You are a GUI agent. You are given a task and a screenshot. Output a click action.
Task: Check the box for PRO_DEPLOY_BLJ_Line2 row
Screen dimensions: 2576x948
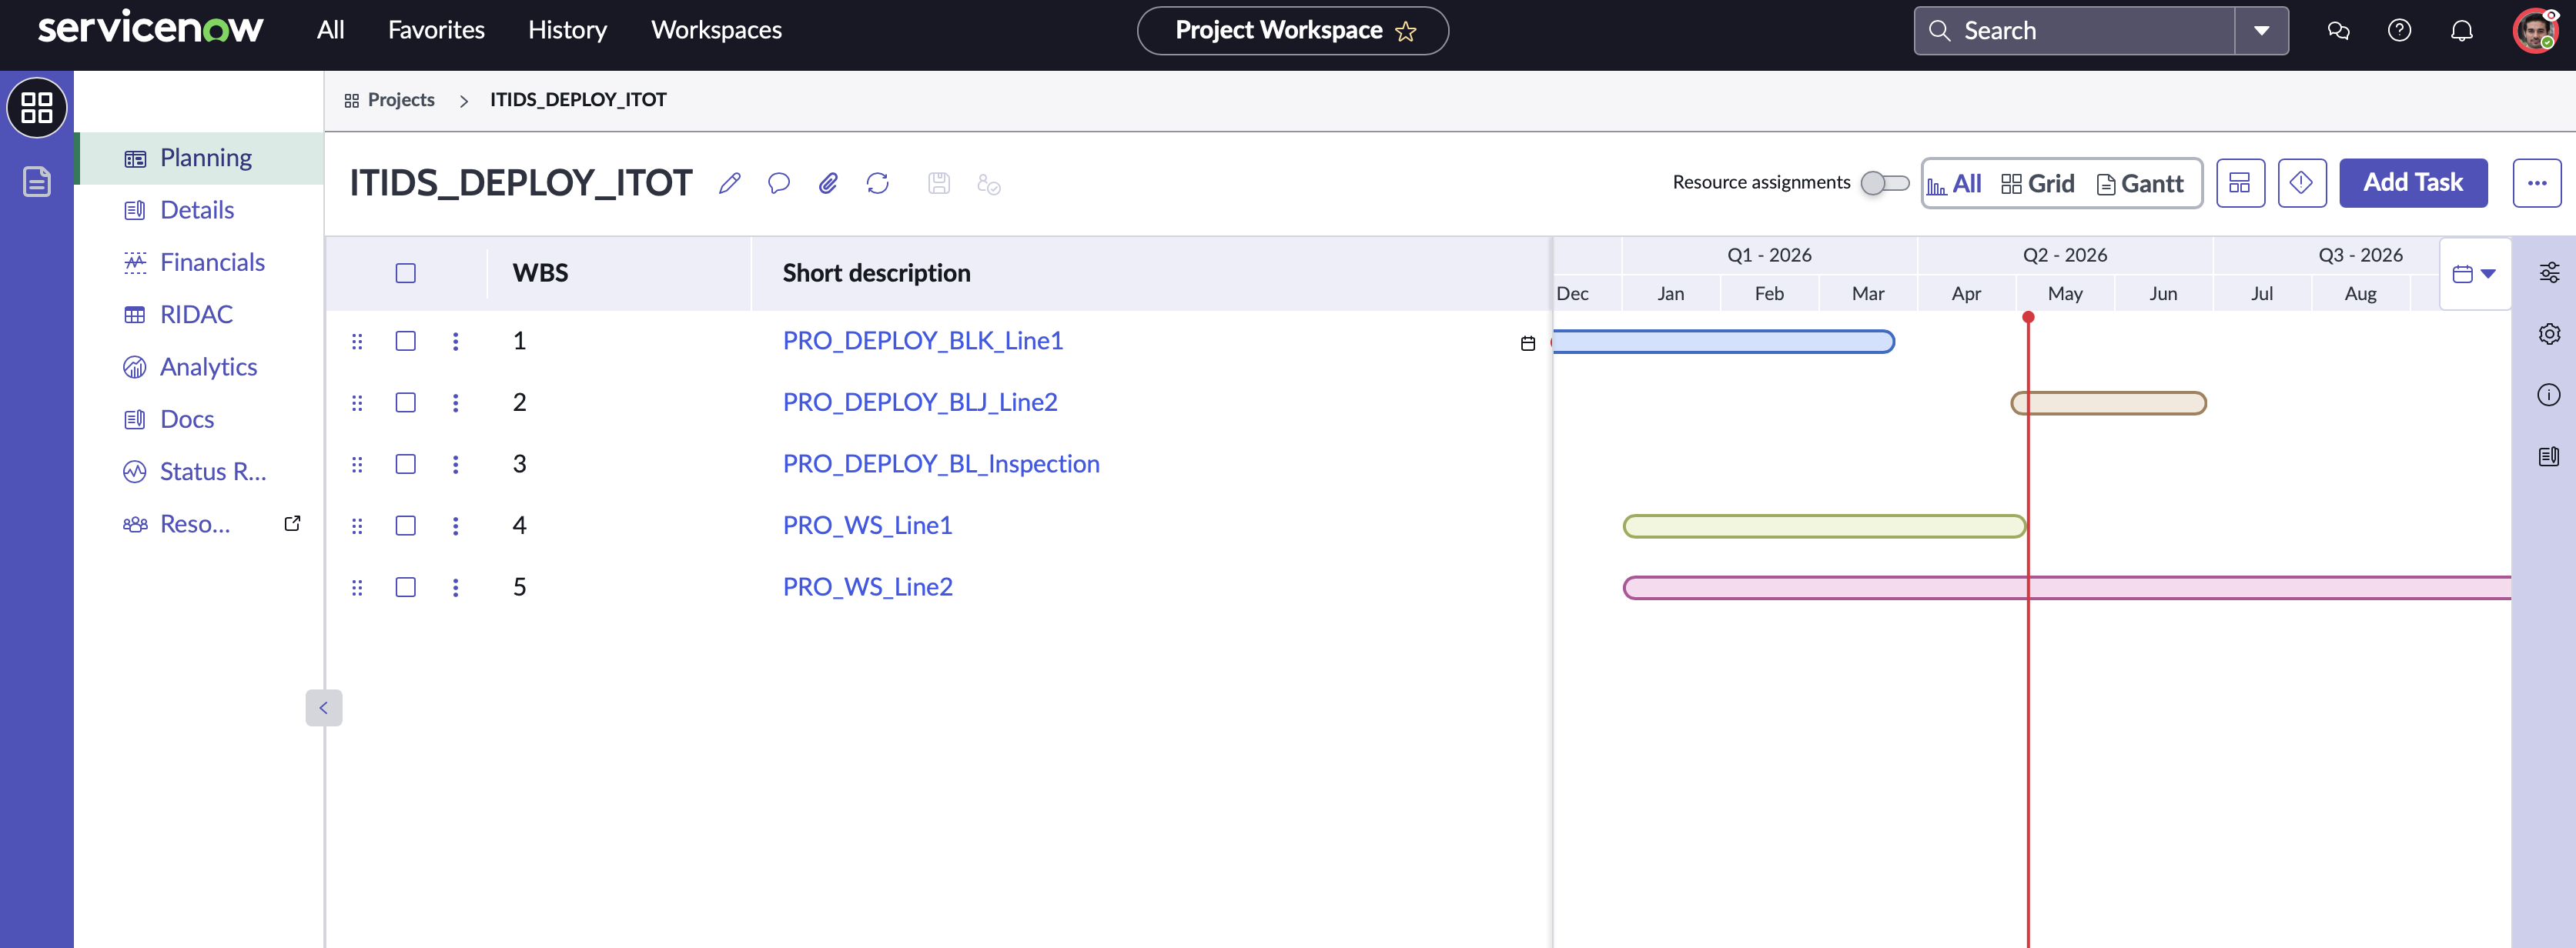click(405, 402)
